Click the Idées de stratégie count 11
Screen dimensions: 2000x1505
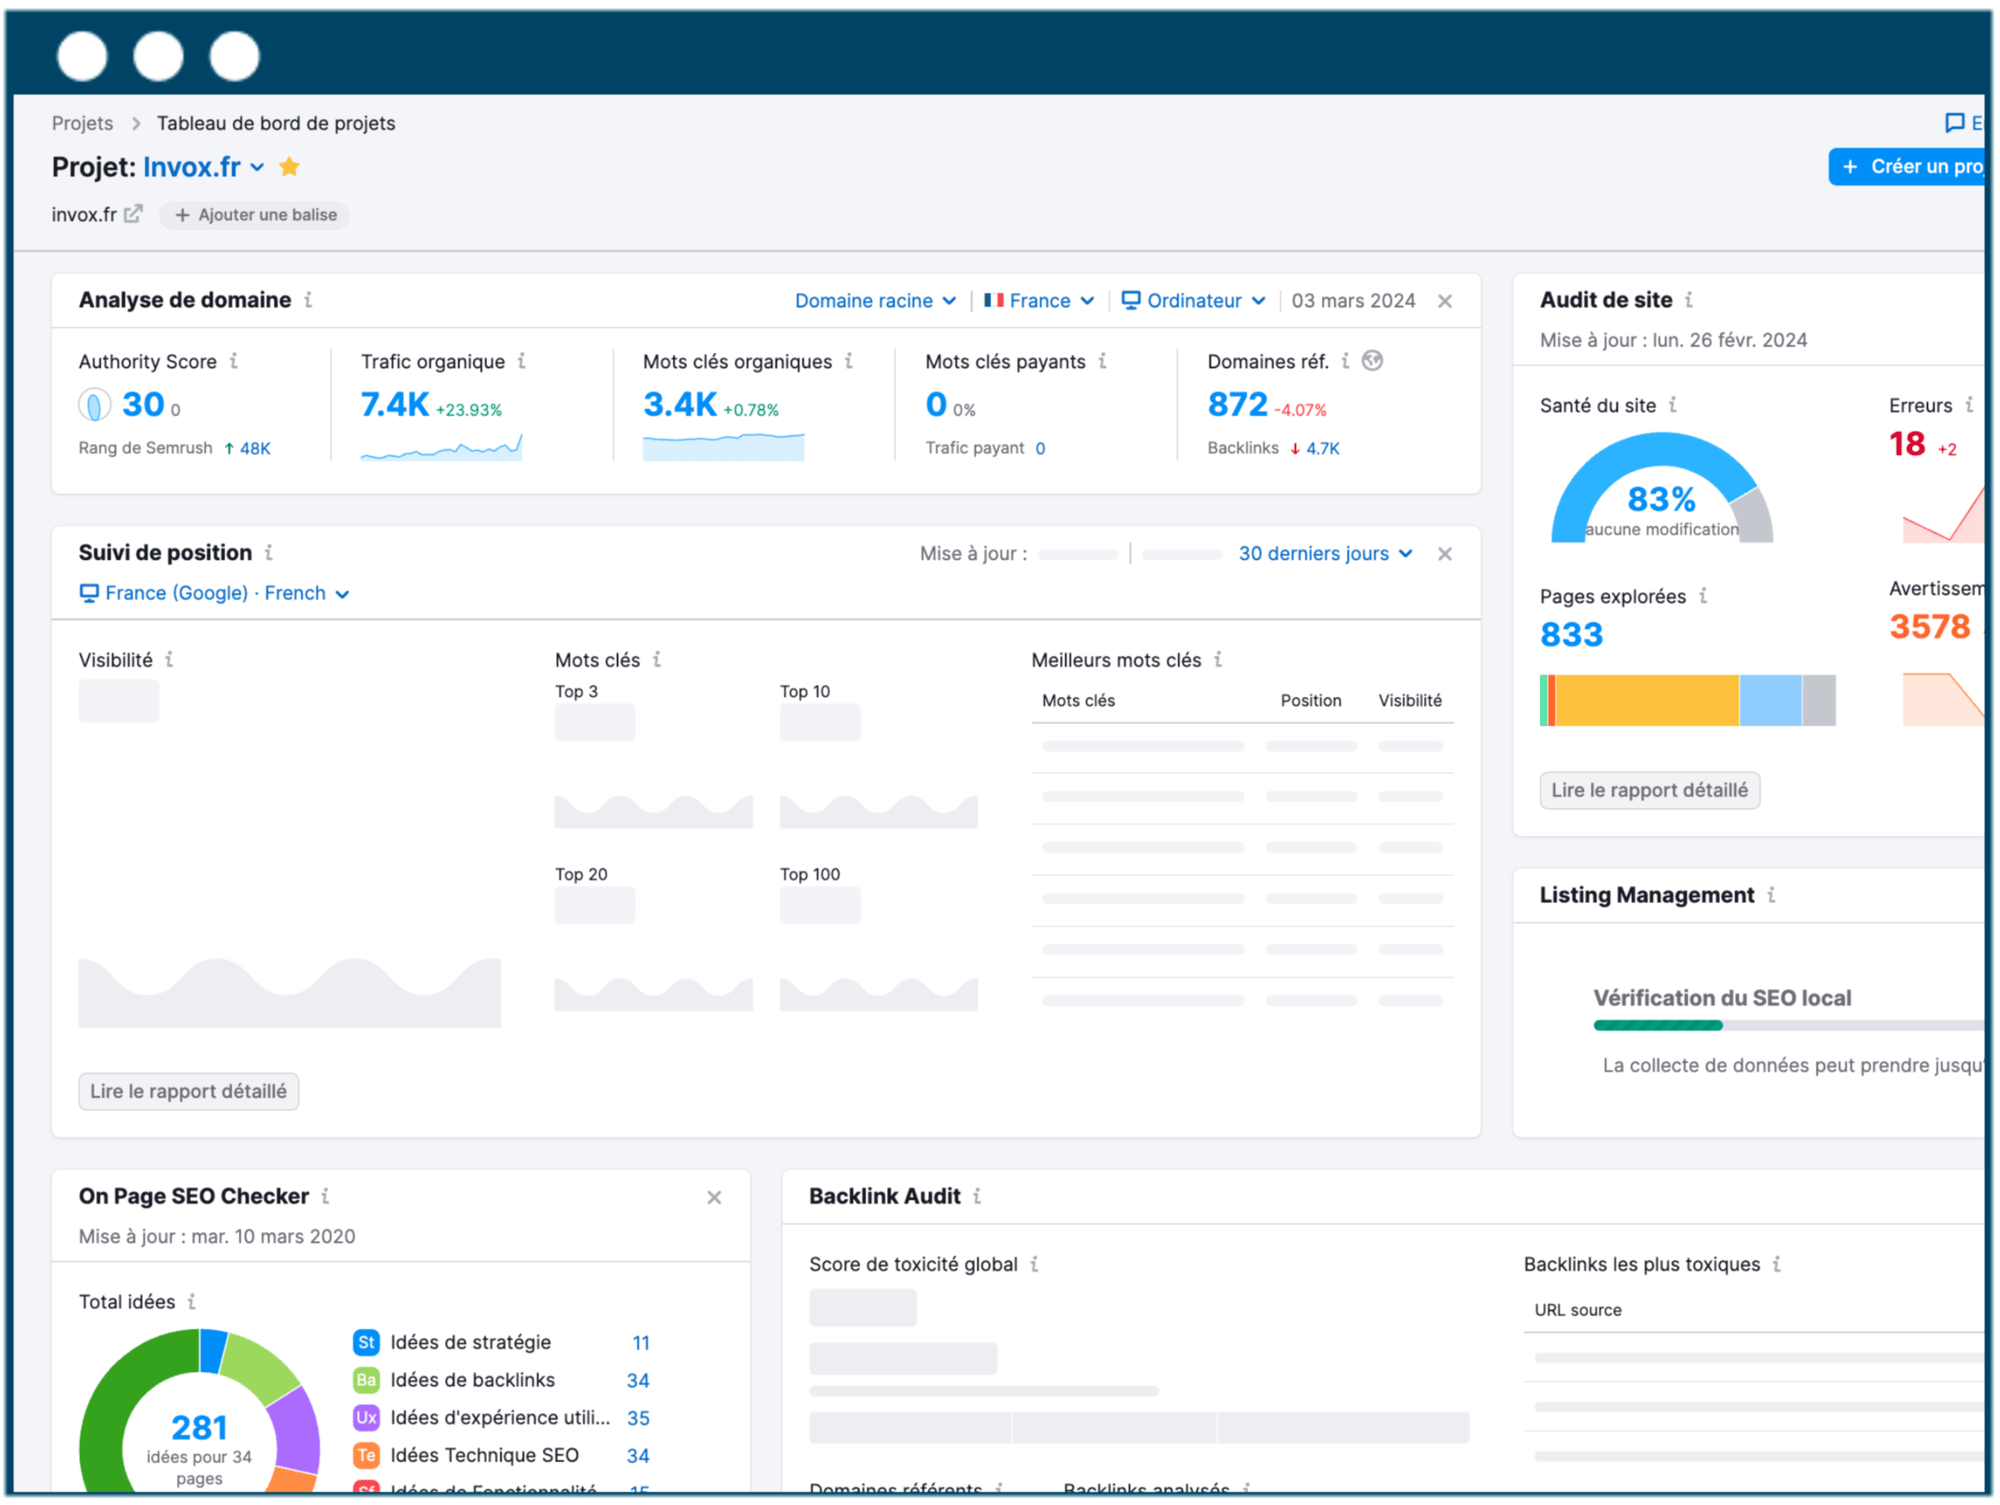point(641,1343)
